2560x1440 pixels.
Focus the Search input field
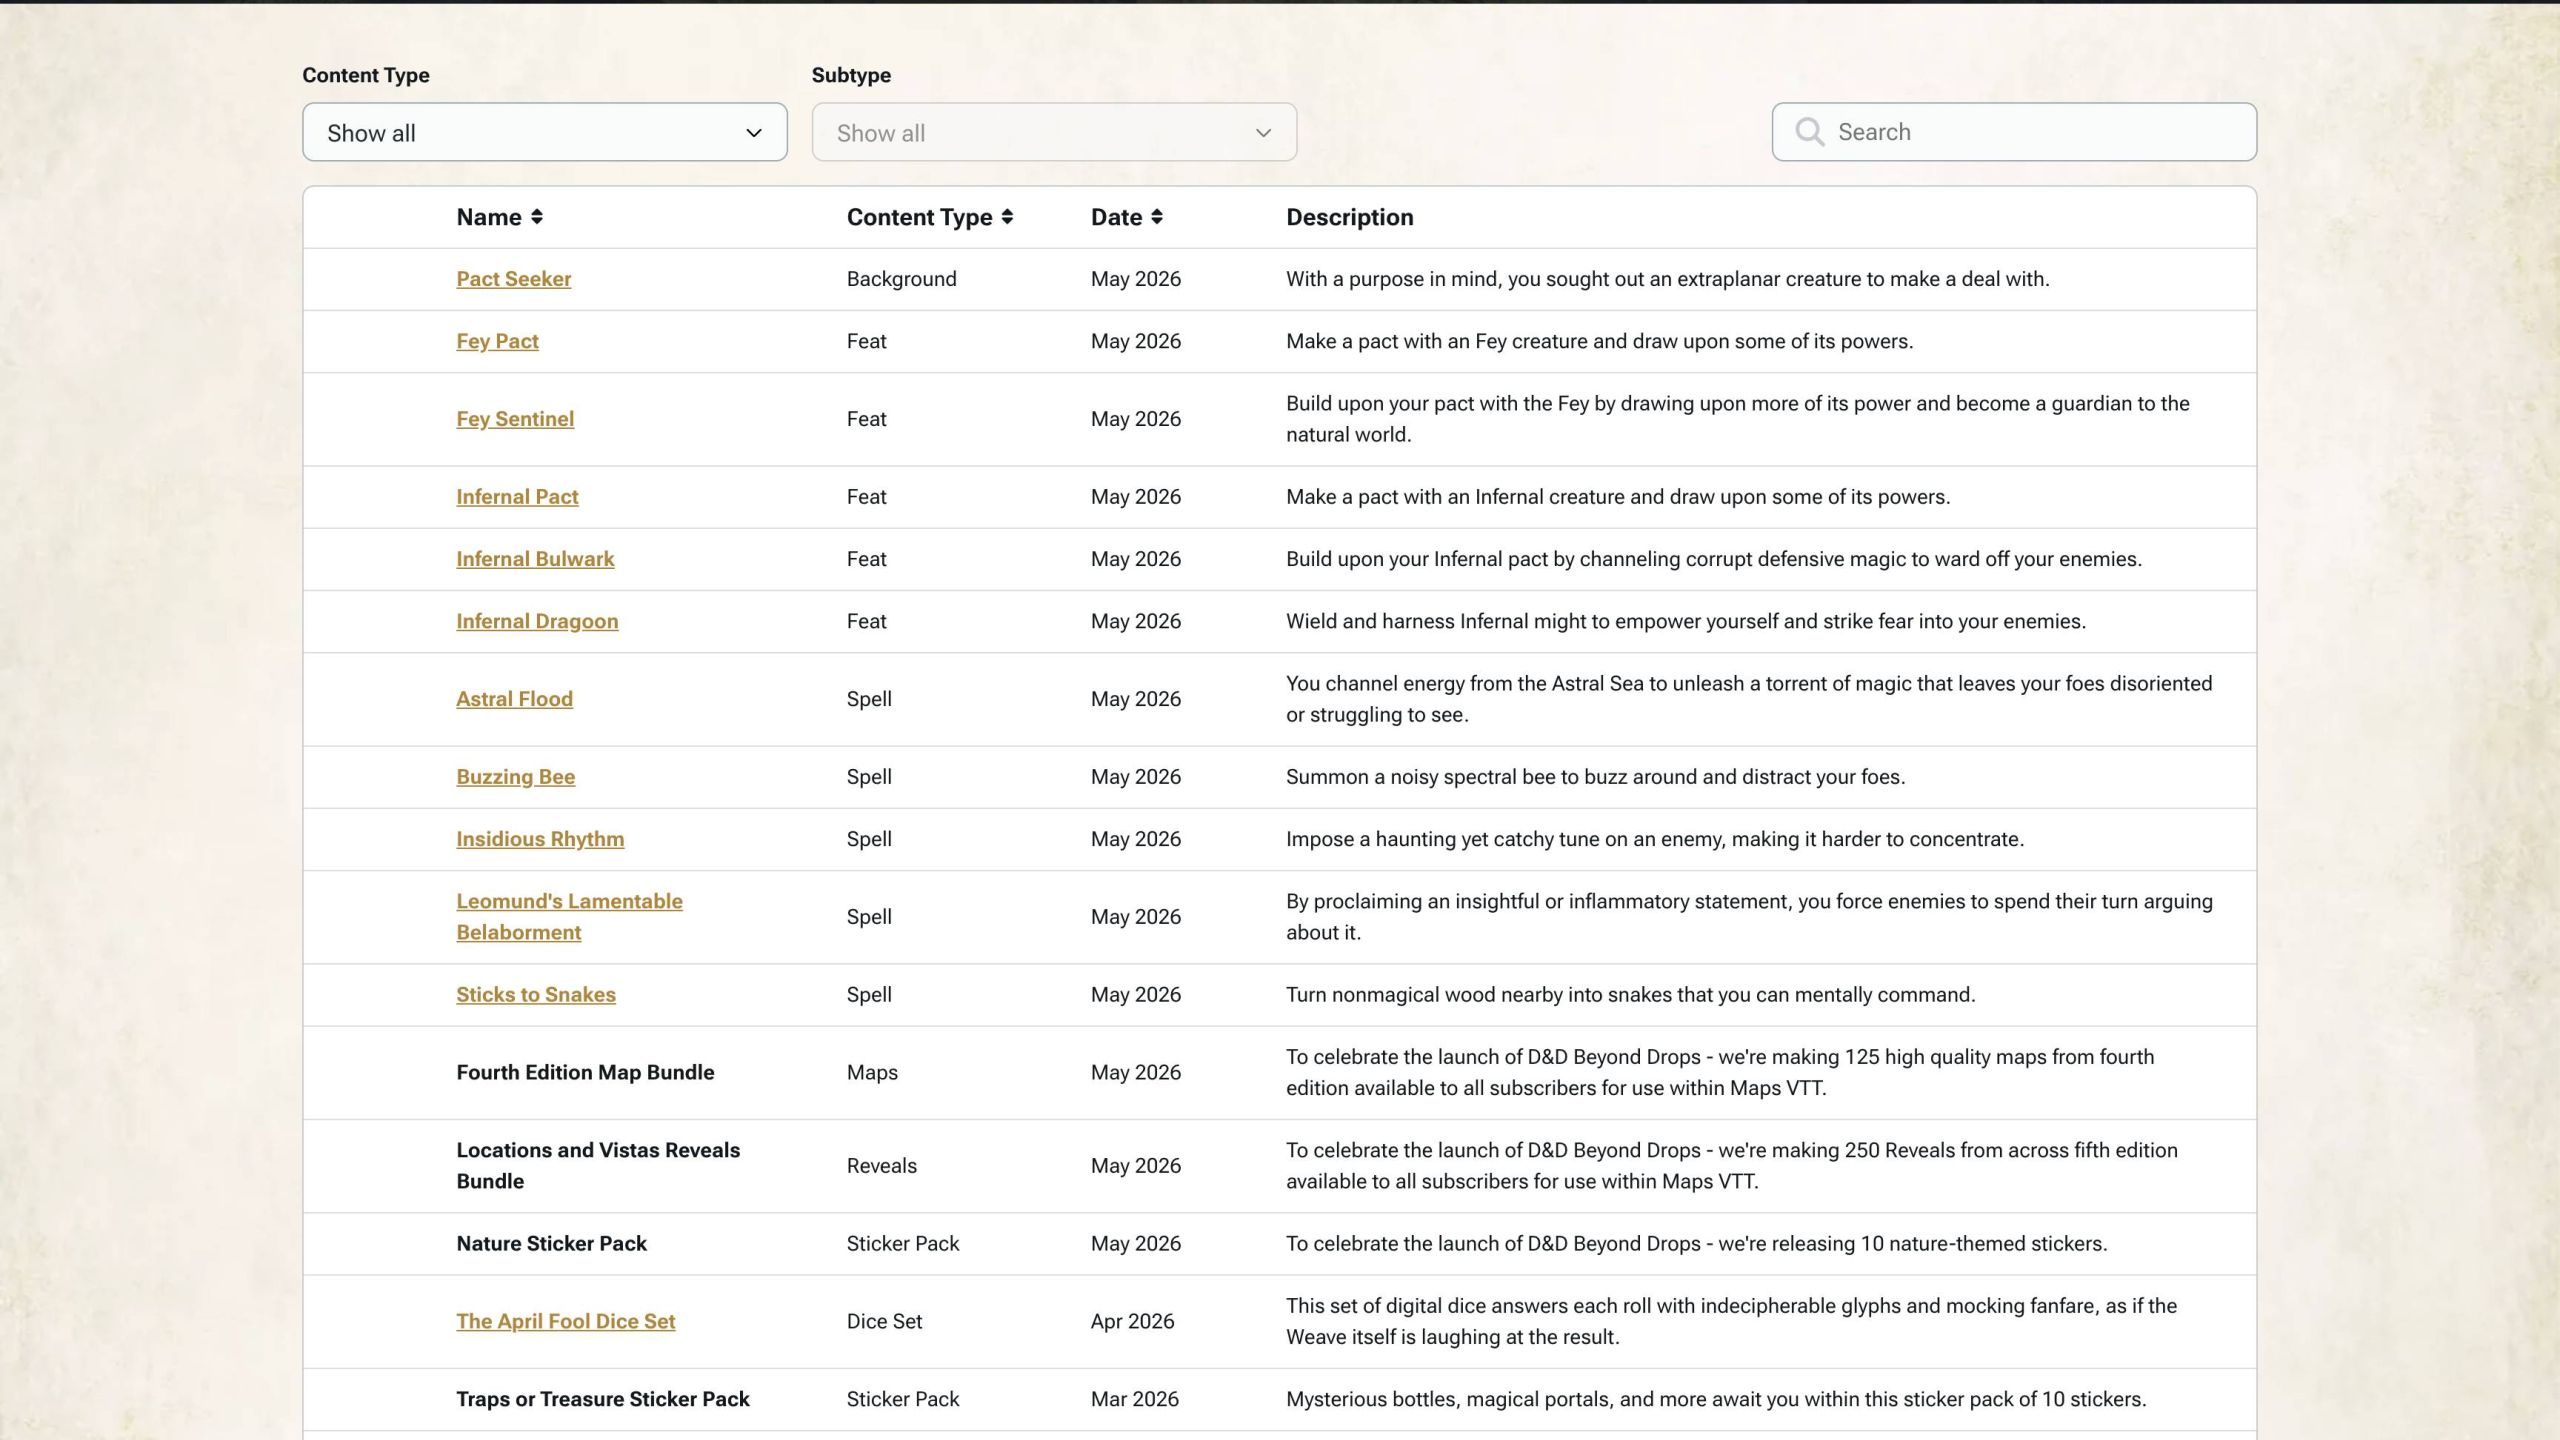coord(2014,132)
